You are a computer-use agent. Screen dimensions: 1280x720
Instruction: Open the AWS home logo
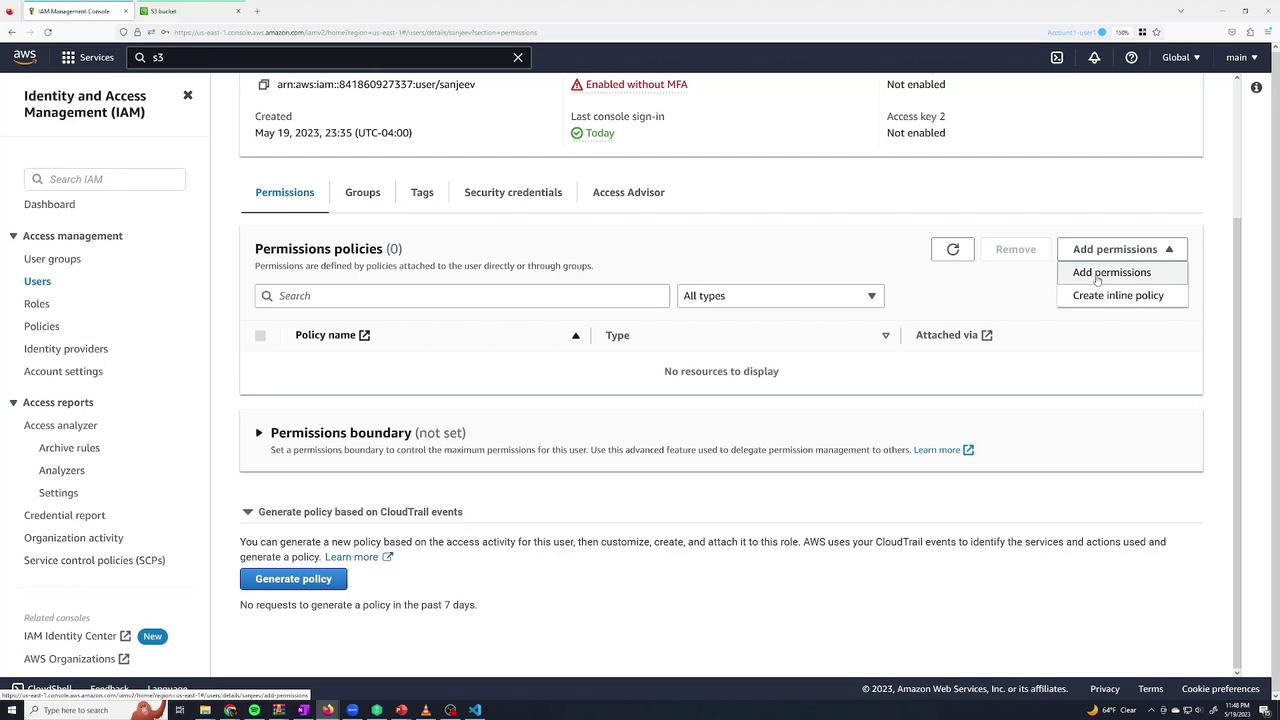point(25,57)
